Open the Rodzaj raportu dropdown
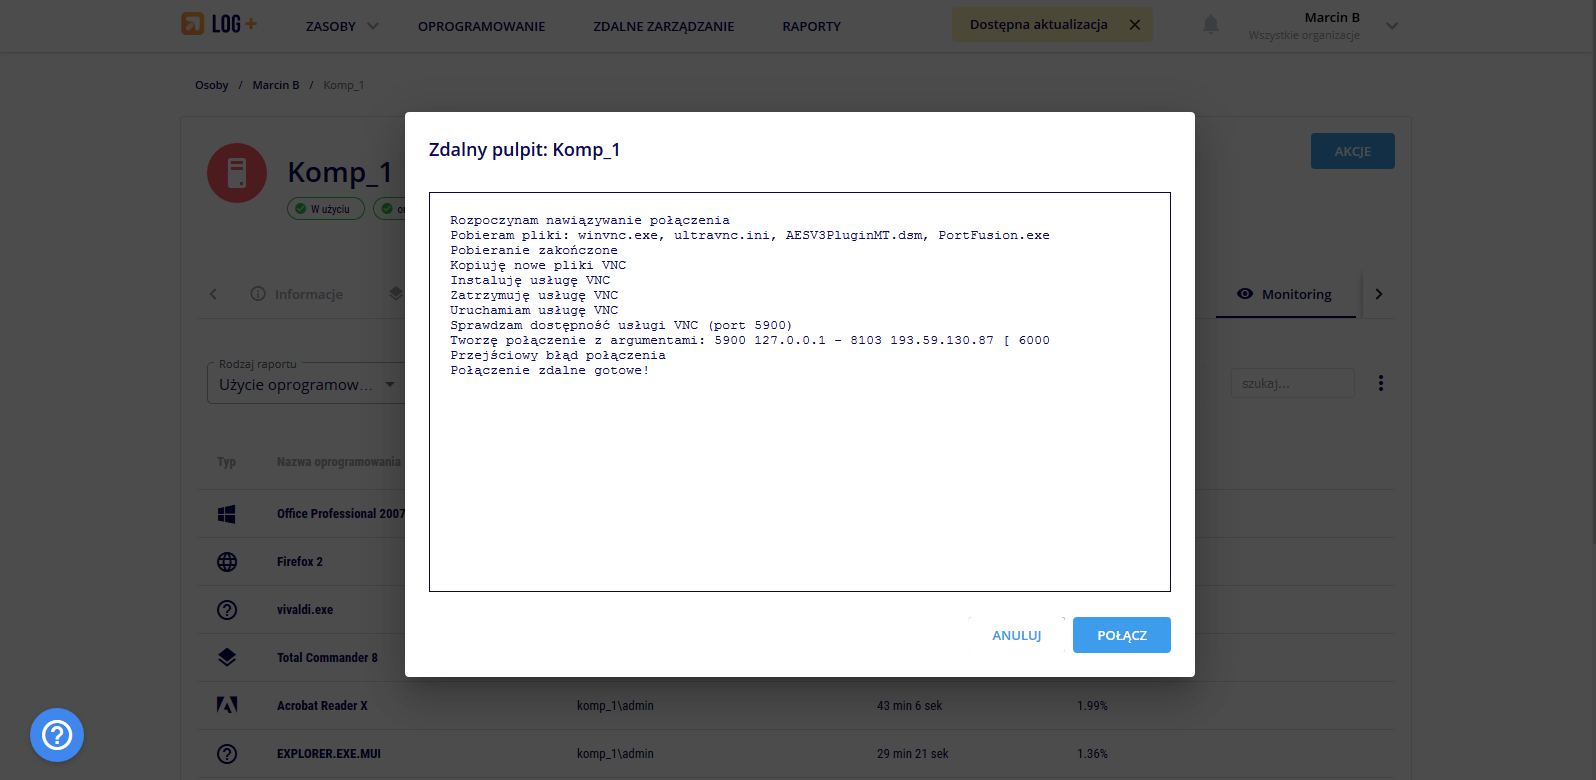This screenshot has width=1596, height=780. tap(305, 385)
